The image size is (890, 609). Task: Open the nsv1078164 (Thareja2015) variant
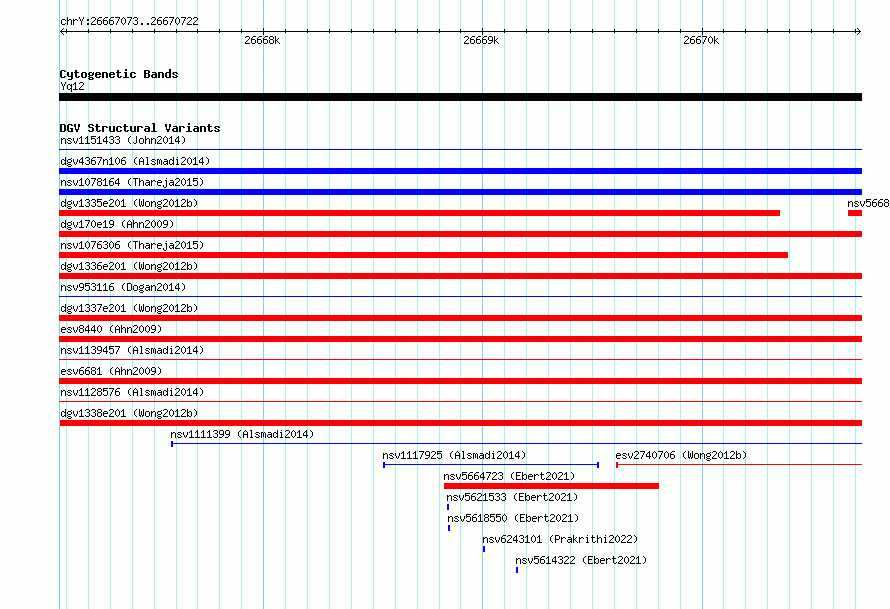coord(460,192)
